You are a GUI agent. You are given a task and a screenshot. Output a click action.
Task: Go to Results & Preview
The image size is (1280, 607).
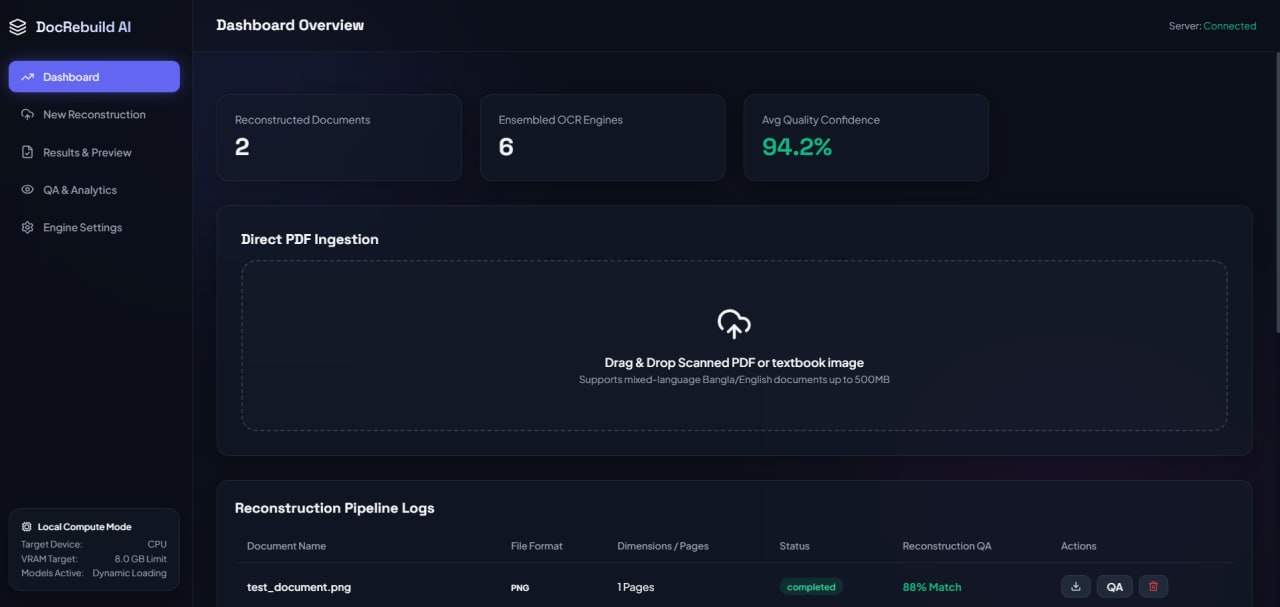94,153
